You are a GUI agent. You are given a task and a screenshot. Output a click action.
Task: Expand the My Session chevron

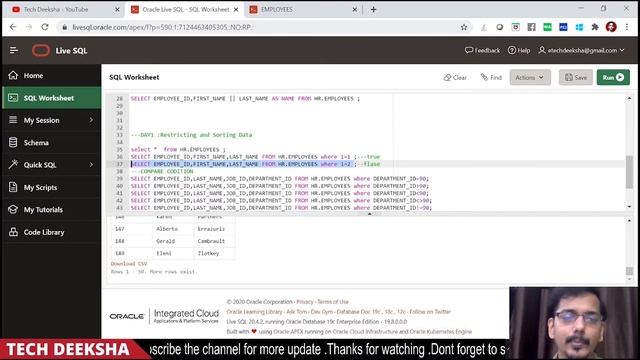click(91, 120)
